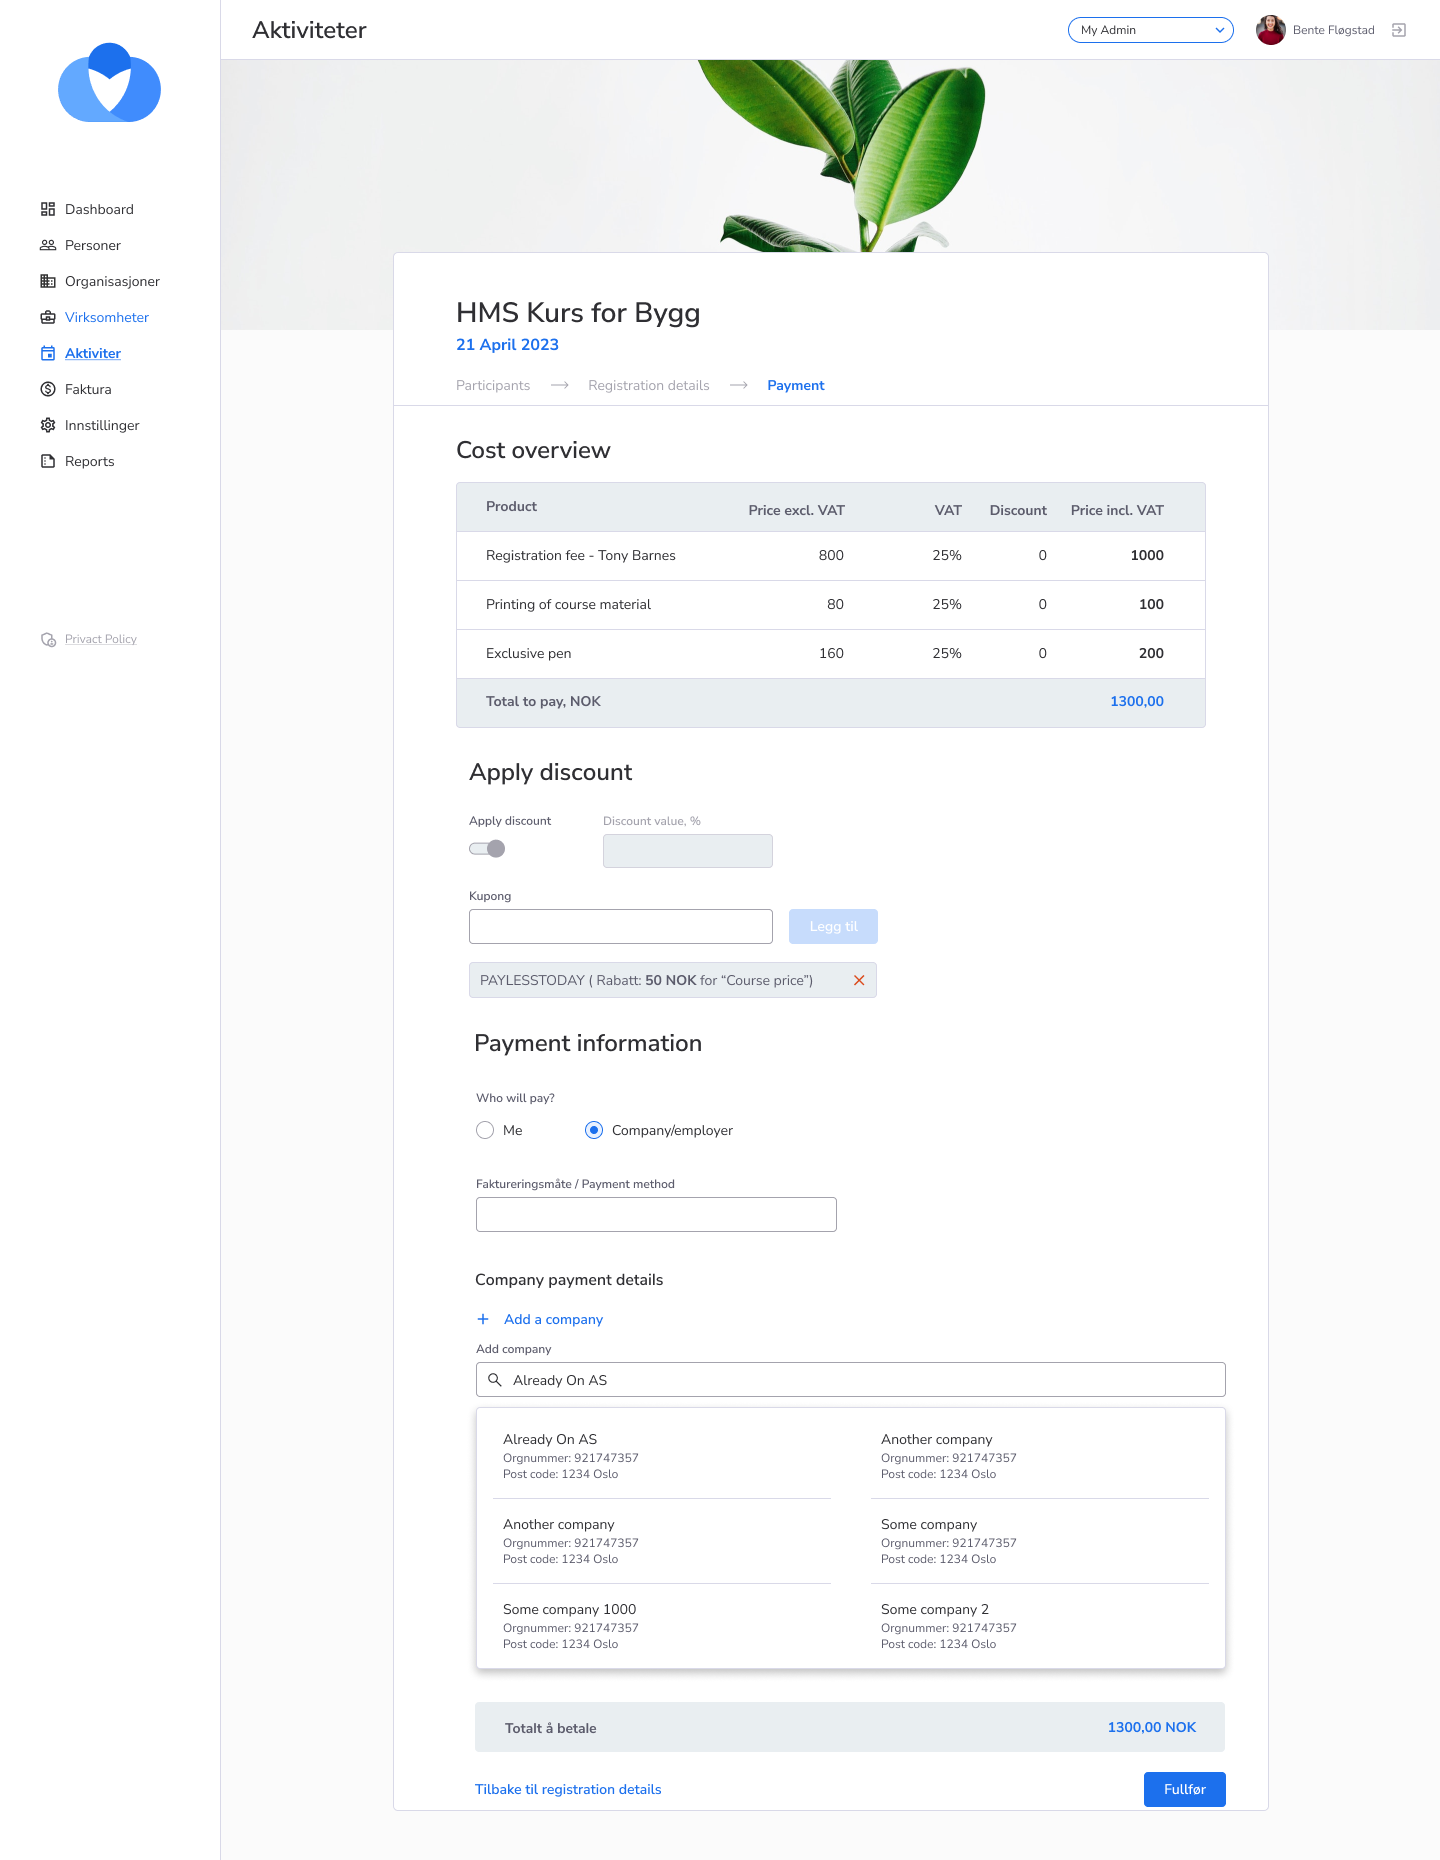Viewport: 1440px width, 1860px height.
Task: Click the Discount column header
Action: coord(1018,510)
